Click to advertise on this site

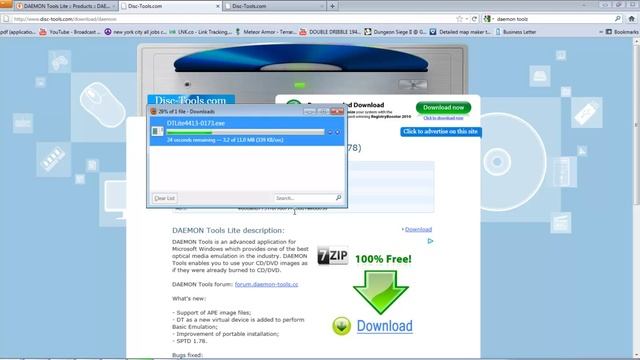point(440,131)
